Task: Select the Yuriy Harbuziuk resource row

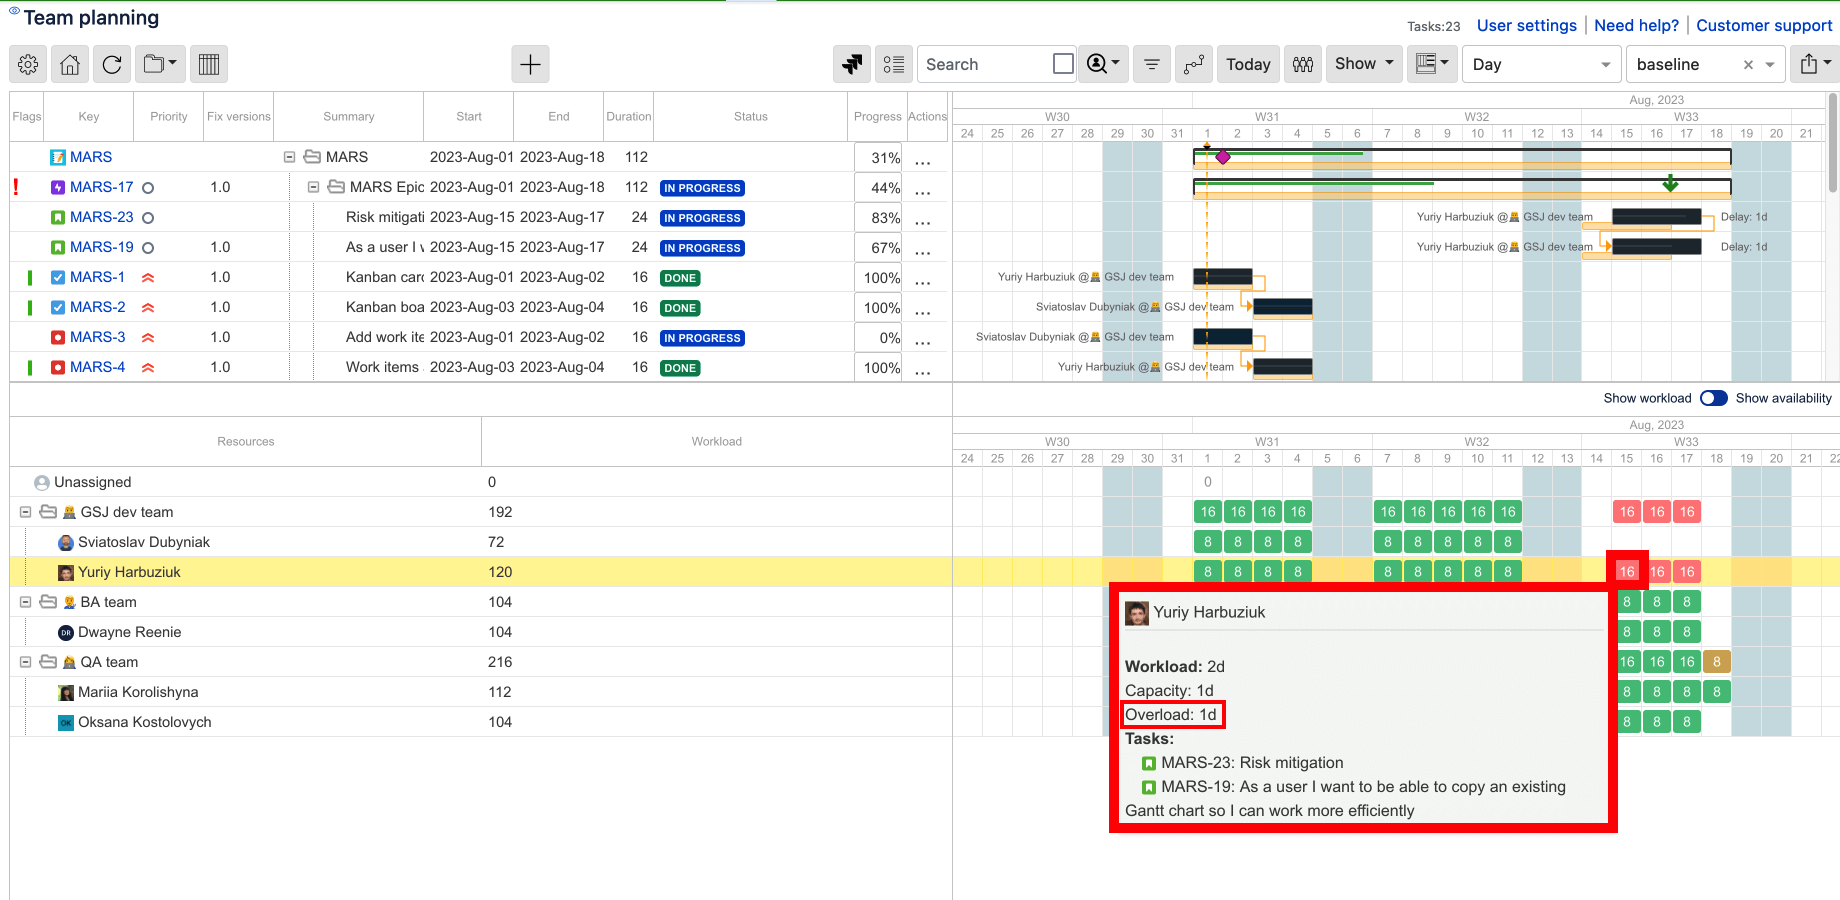Action: coord(480,572)
